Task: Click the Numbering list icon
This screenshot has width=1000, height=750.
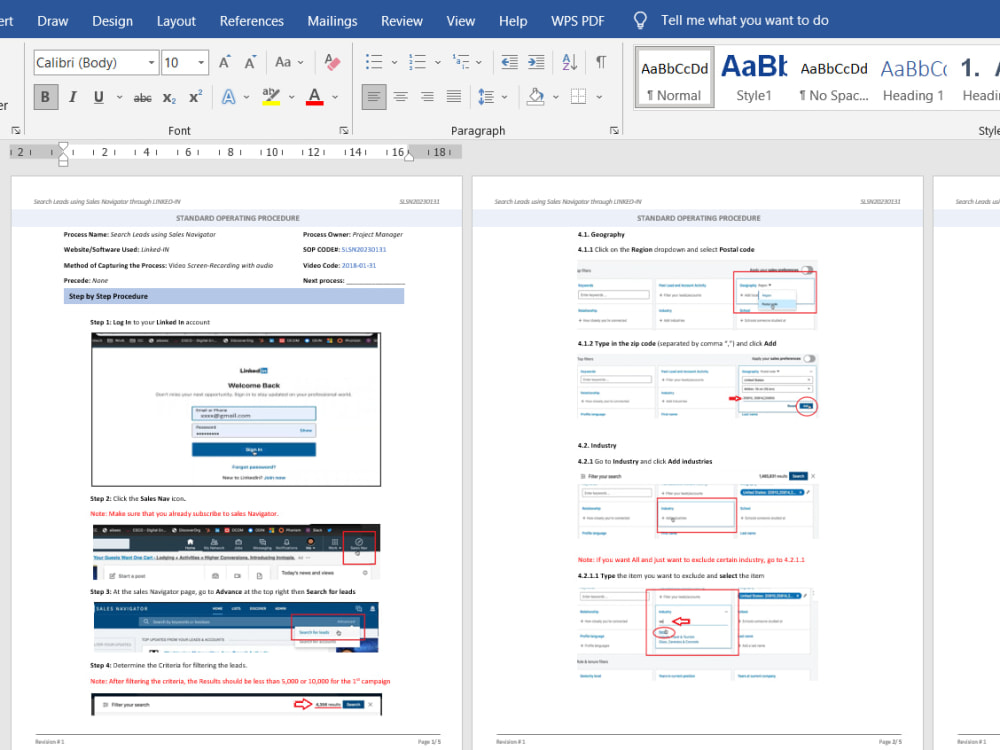Action: [417, 62]
